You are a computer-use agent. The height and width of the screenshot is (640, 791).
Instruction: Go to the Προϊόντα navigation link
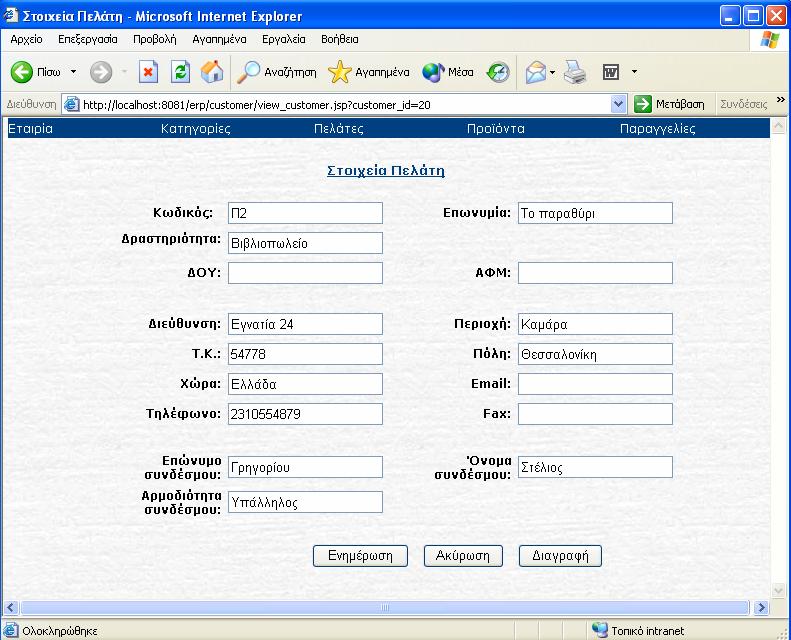tap(495, 129)
